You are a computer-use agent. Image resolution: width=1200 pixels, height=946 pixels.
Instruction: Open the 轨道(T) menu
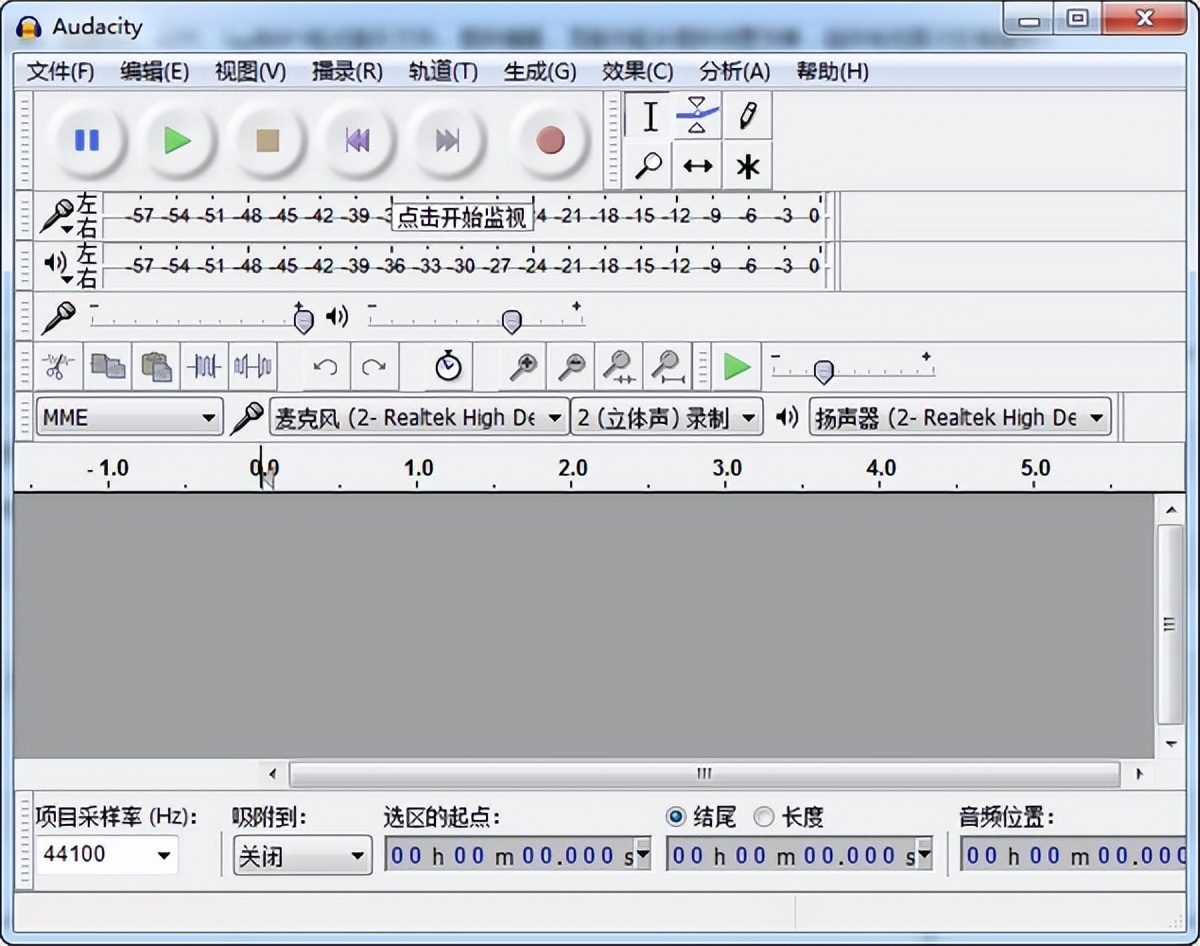tap(442, 71)
